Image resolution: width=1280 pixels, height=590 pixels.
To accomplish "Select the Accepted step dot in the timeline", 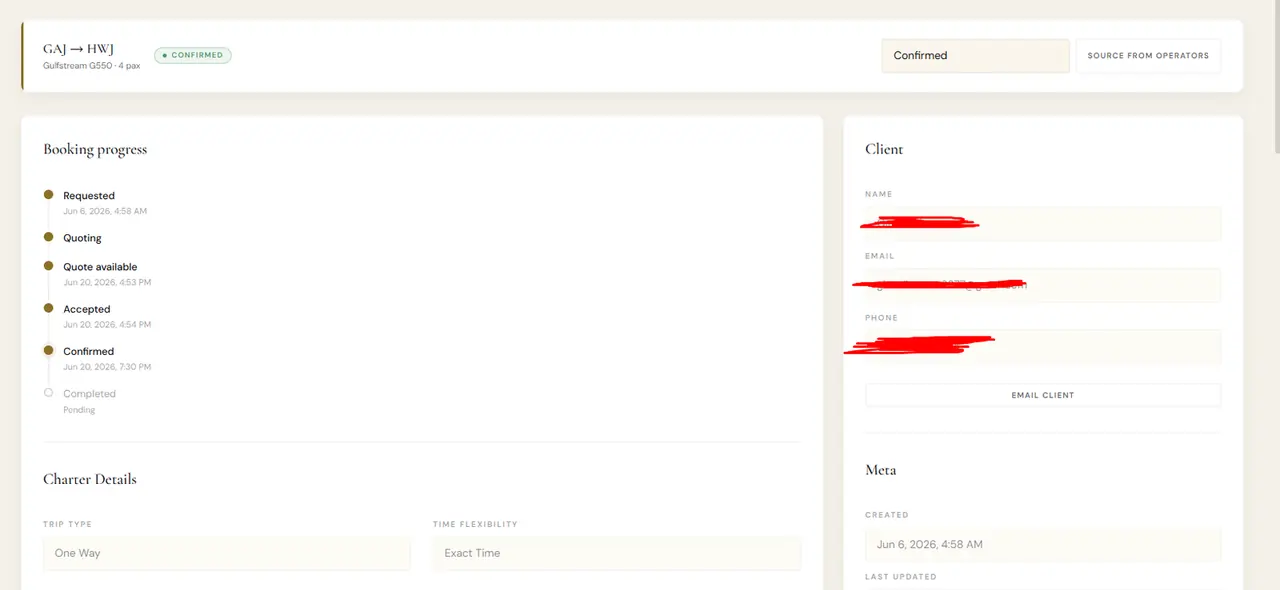I will tap(48, 308).
